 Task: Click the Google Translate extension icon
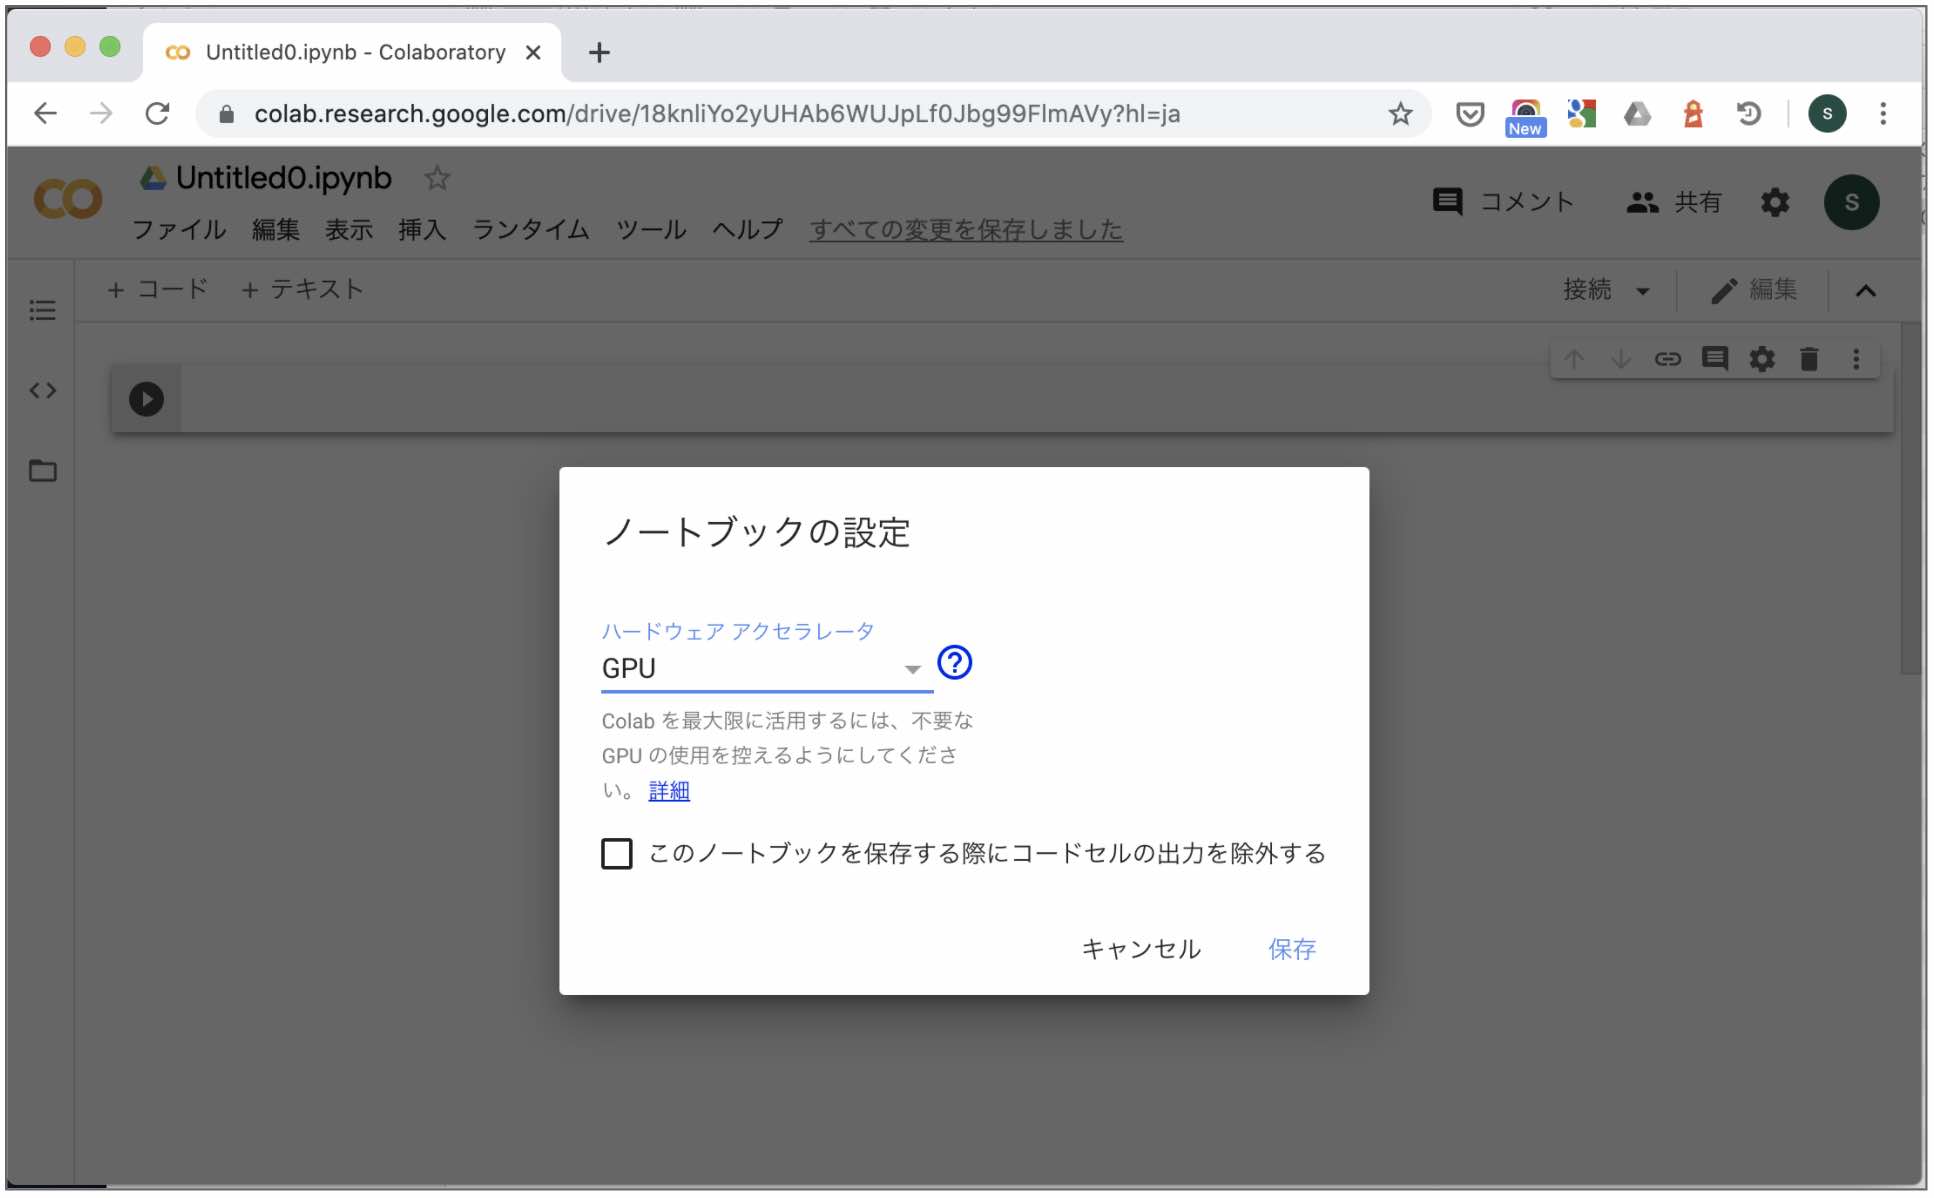point(1581,114)
